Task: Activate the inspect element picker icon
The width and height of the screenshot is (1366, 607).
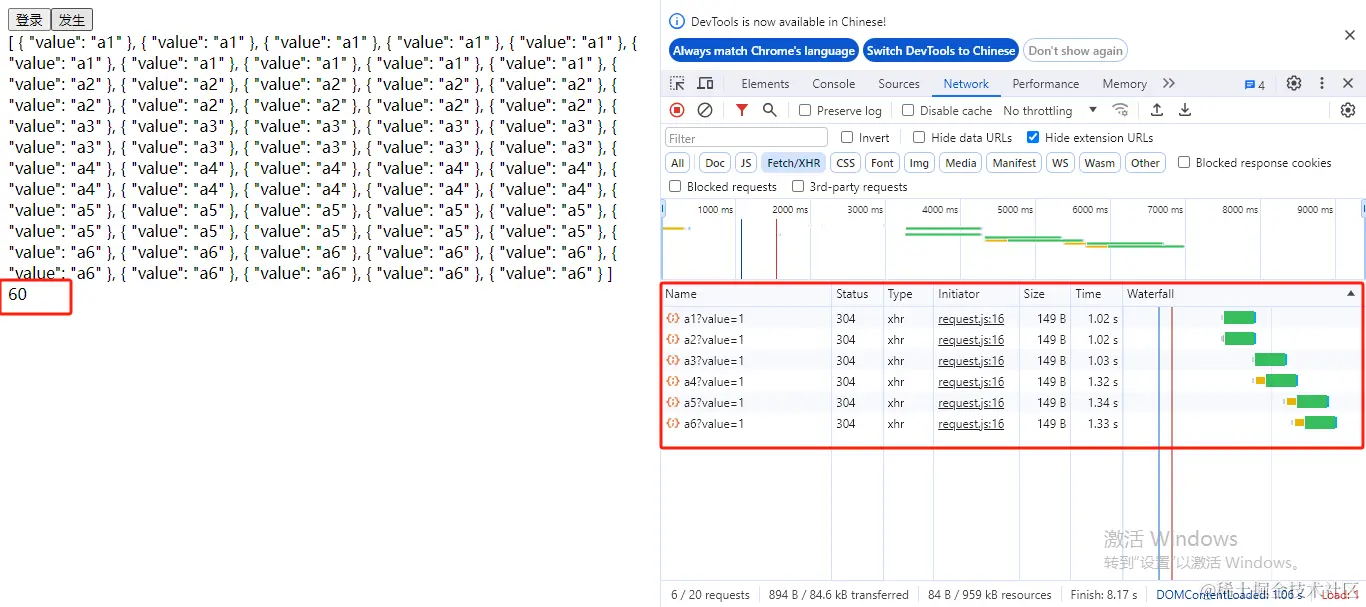Action: 677,84
